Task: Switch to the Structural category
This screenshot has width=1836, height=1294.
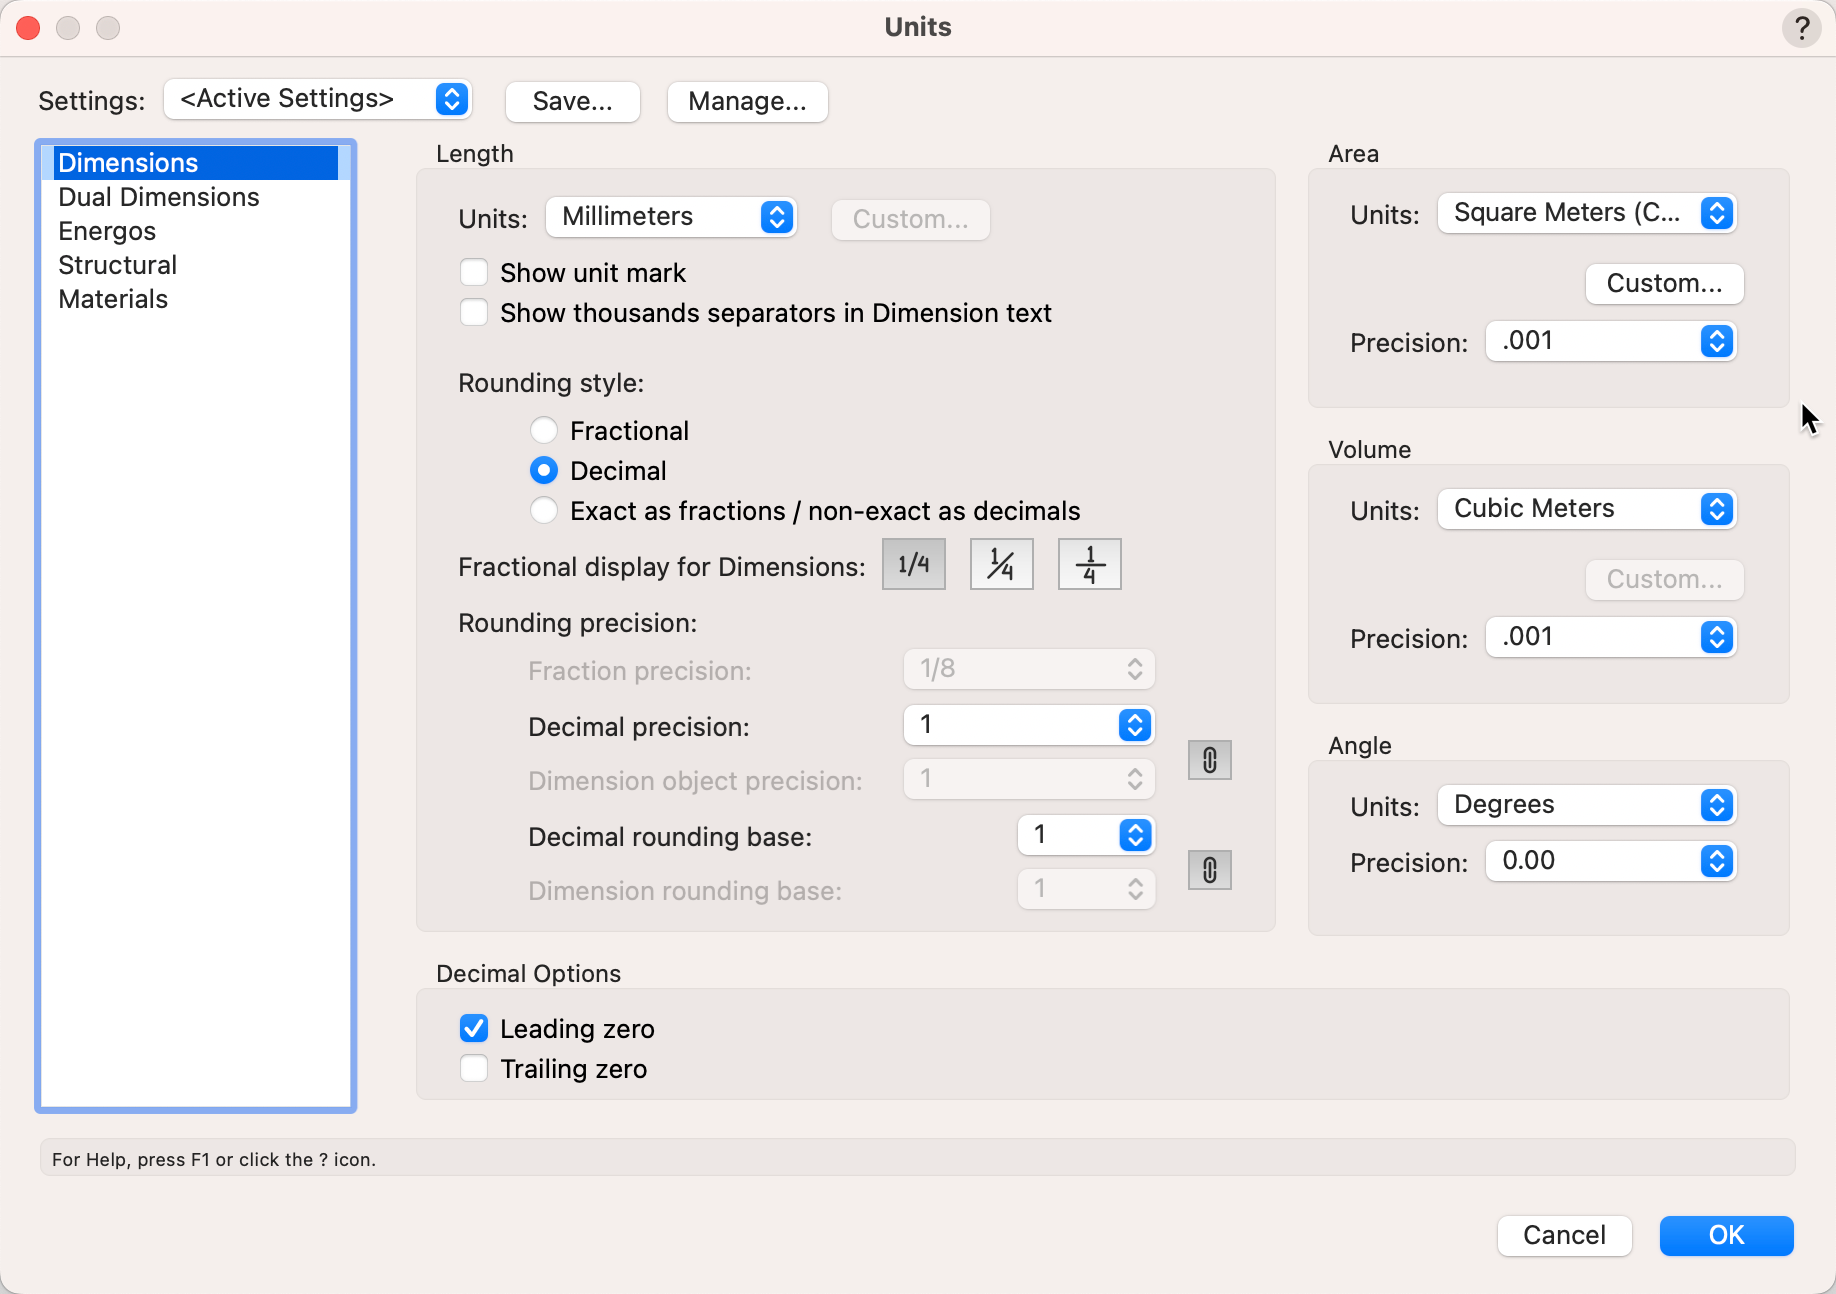Action: tap(118, 265)
